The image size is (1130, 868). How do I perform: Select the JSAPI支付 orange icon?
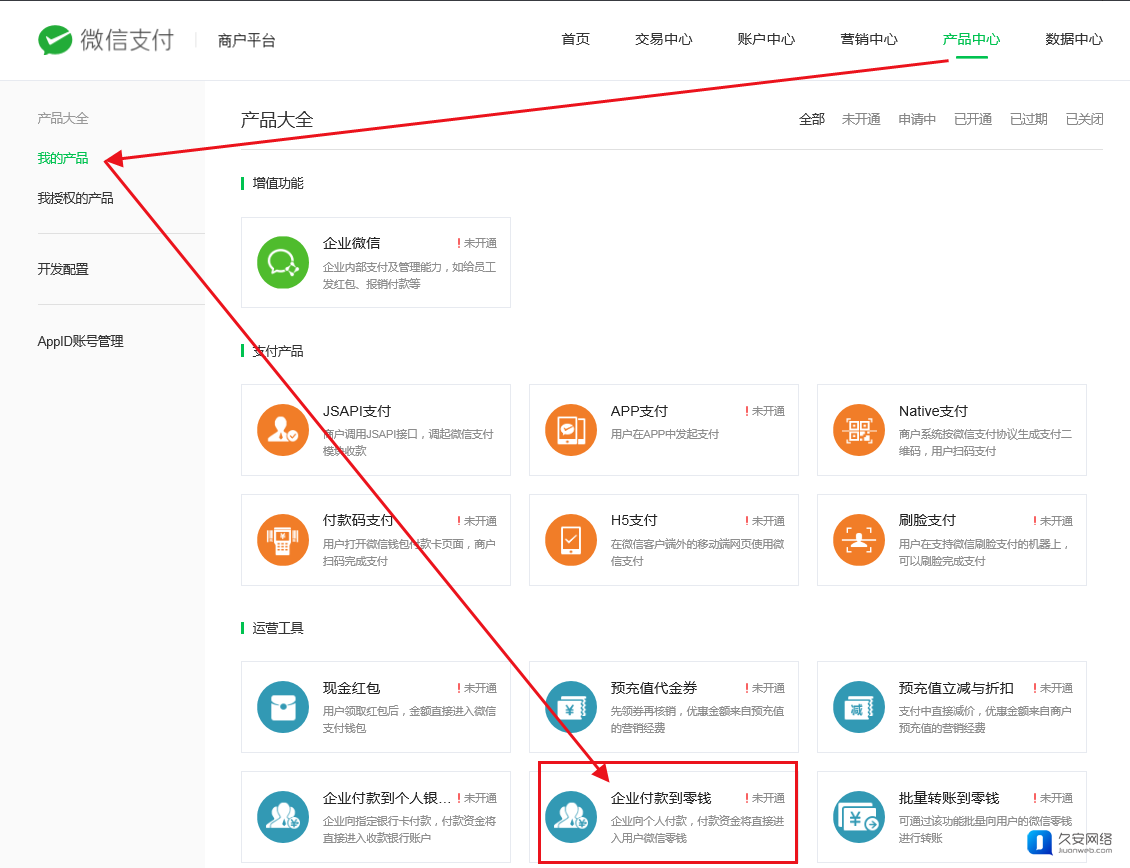click(x=283, y=430)
